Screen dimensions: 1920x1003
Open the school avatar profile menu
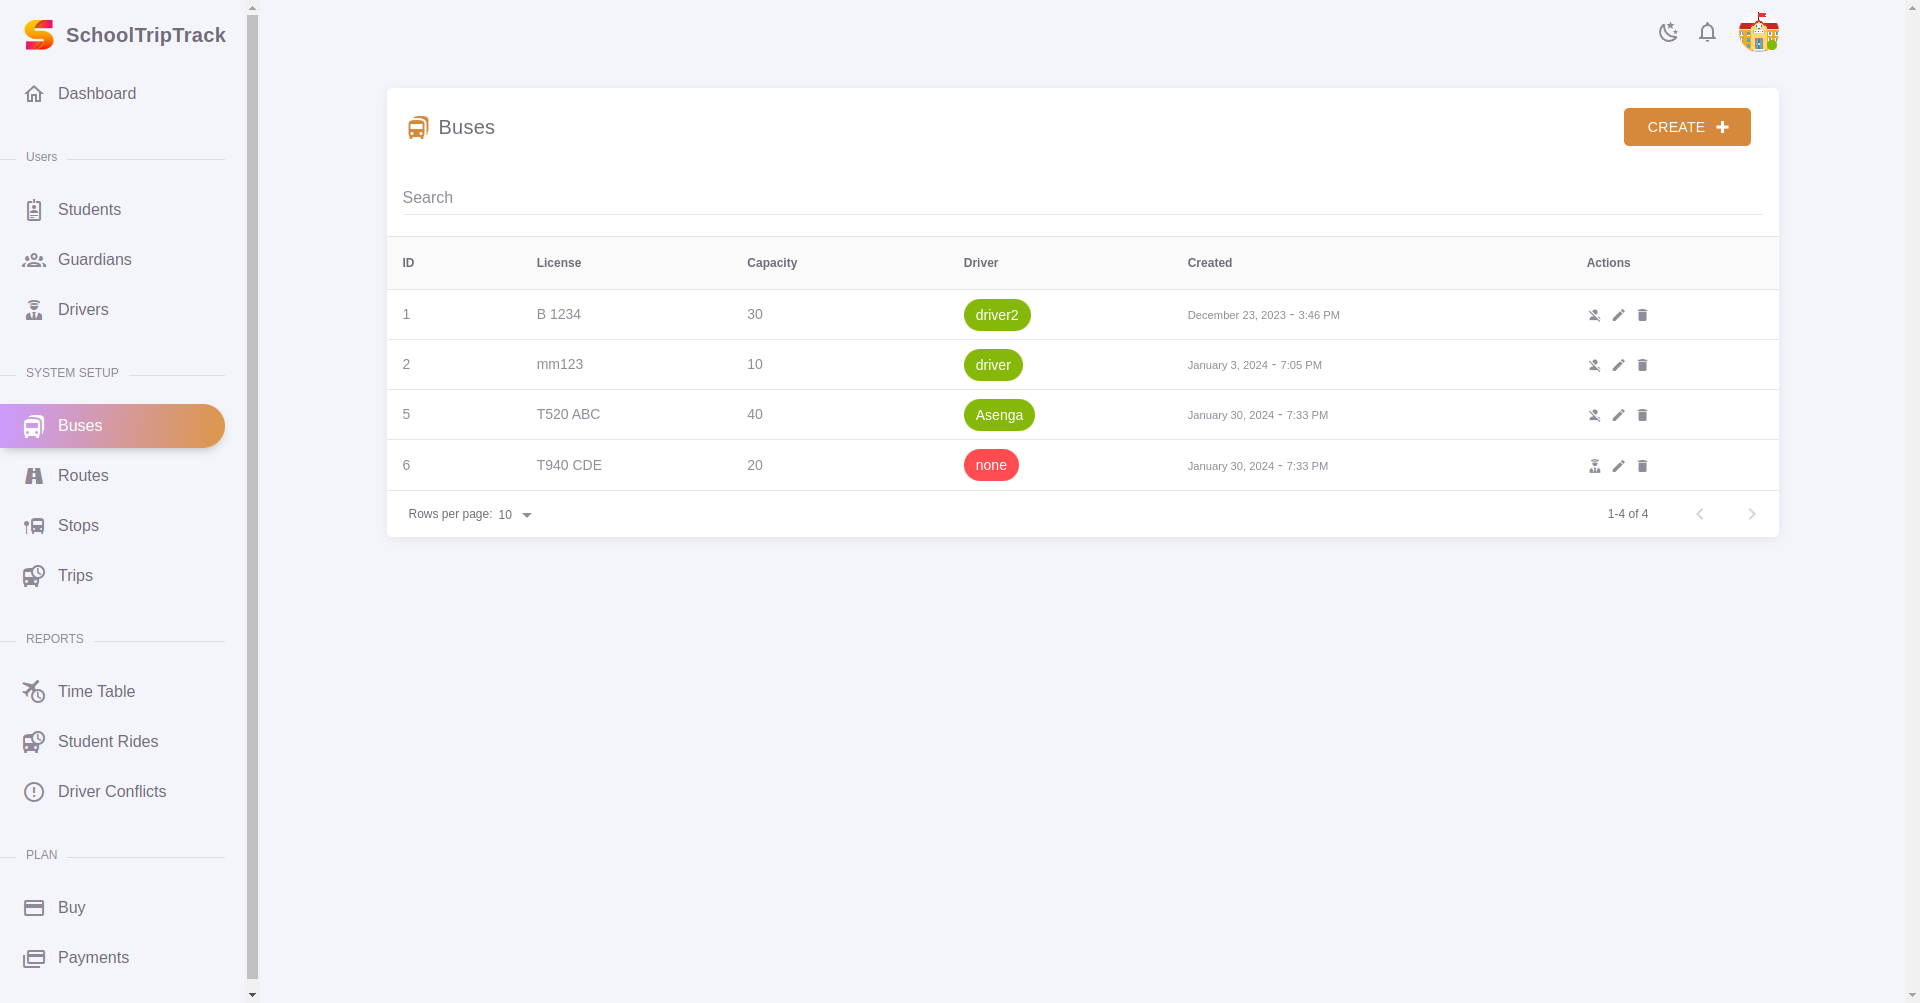pyautogui.click(x=1758, y=32)
